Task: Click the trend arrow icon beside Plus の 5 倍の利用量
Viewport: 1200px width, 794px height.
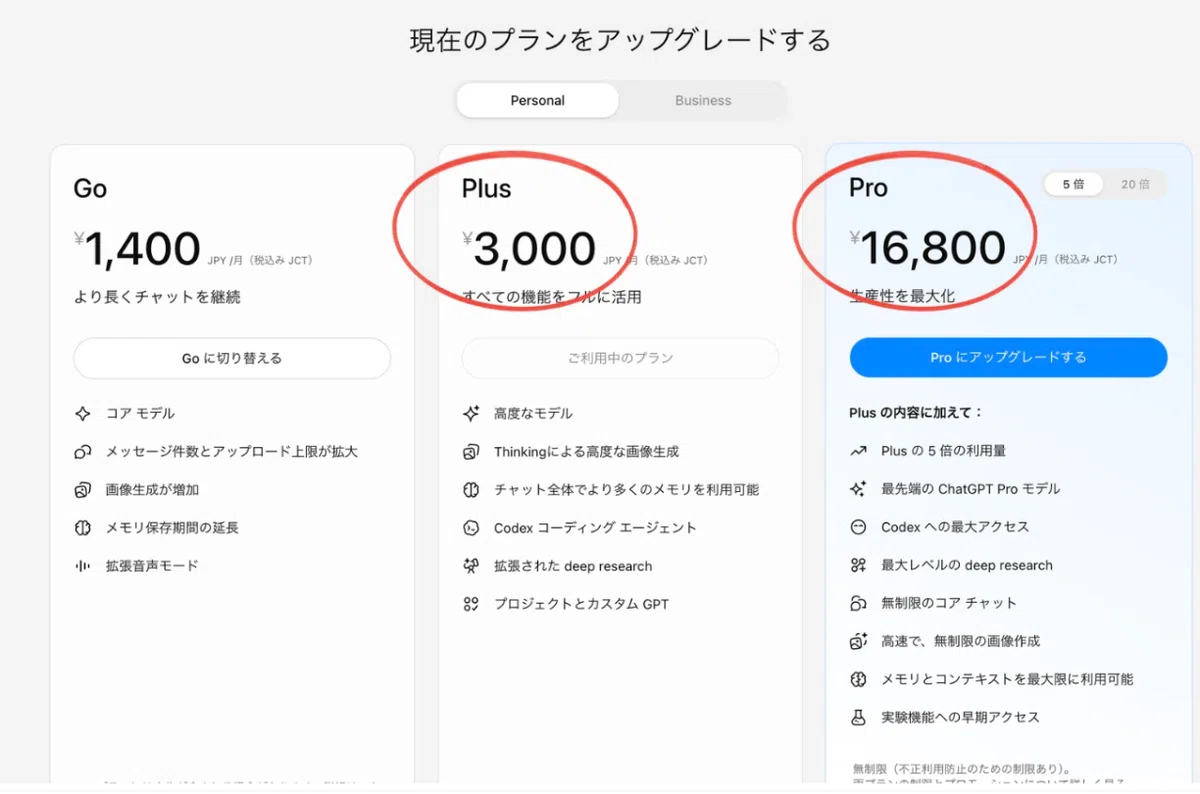Action: coord(858,451)
